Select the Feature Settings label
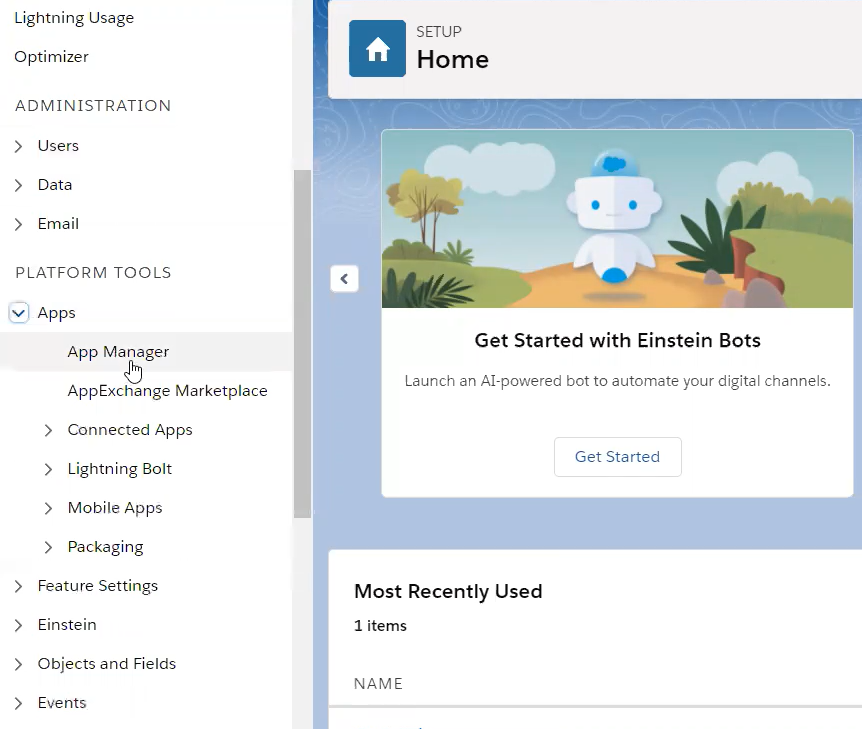This screenshot has height=729, width=862. pos(98,586)
